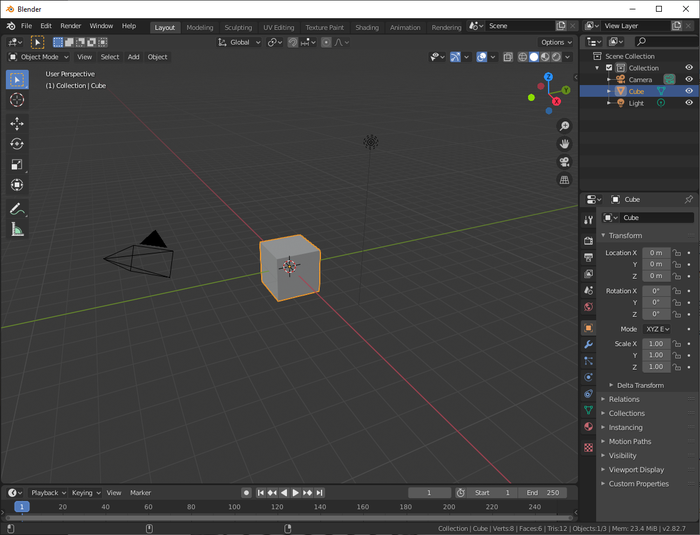Switch to the Sculpting workspace tab
Viewport: 700px width, 535px height.
[x=238, y=27]
